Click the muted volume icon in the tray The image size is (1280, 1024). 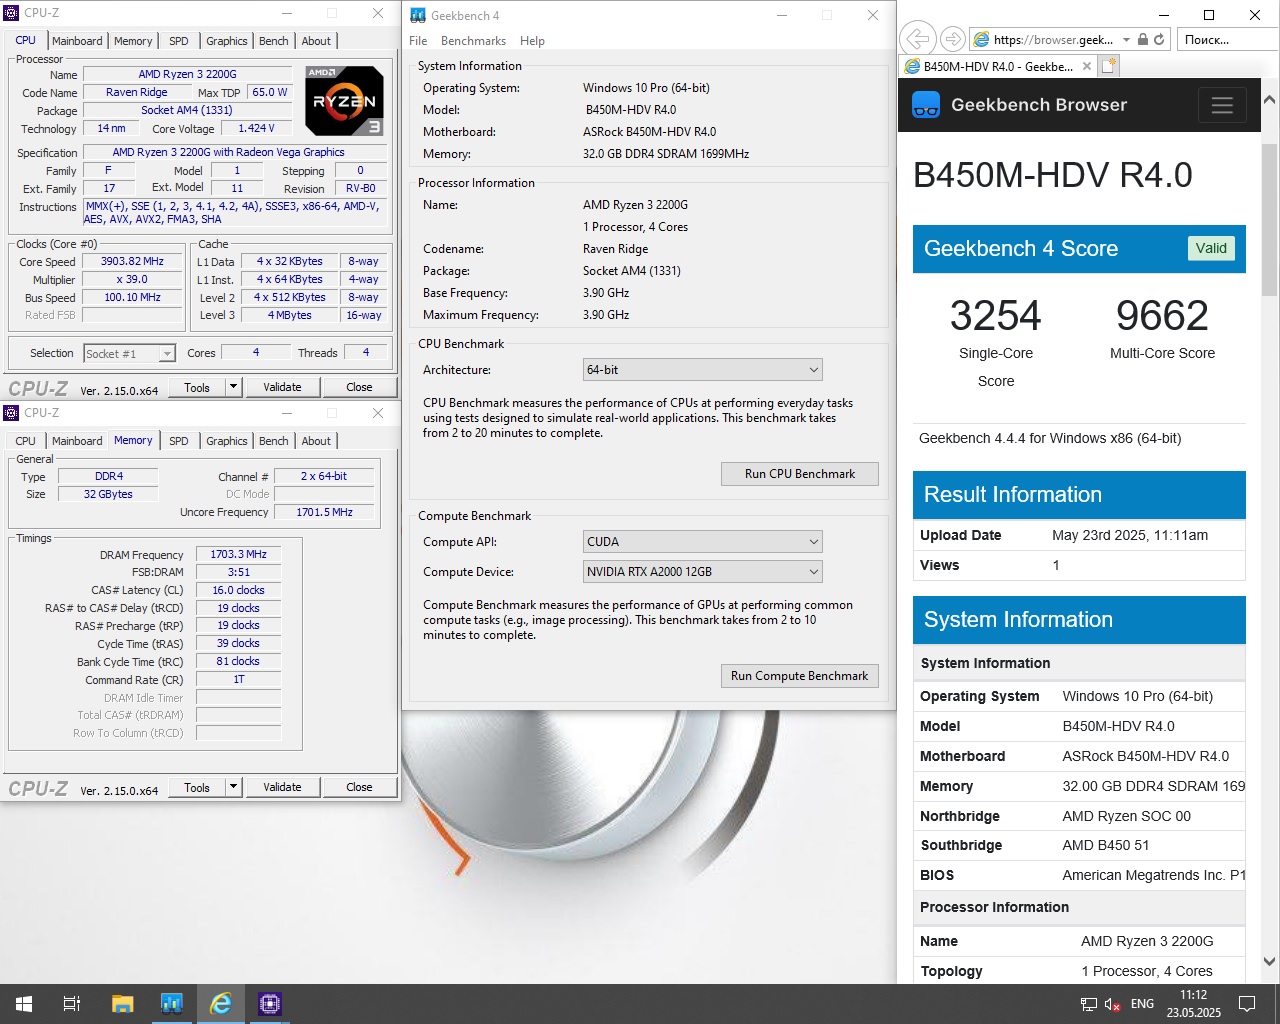pos(1112,1004)
